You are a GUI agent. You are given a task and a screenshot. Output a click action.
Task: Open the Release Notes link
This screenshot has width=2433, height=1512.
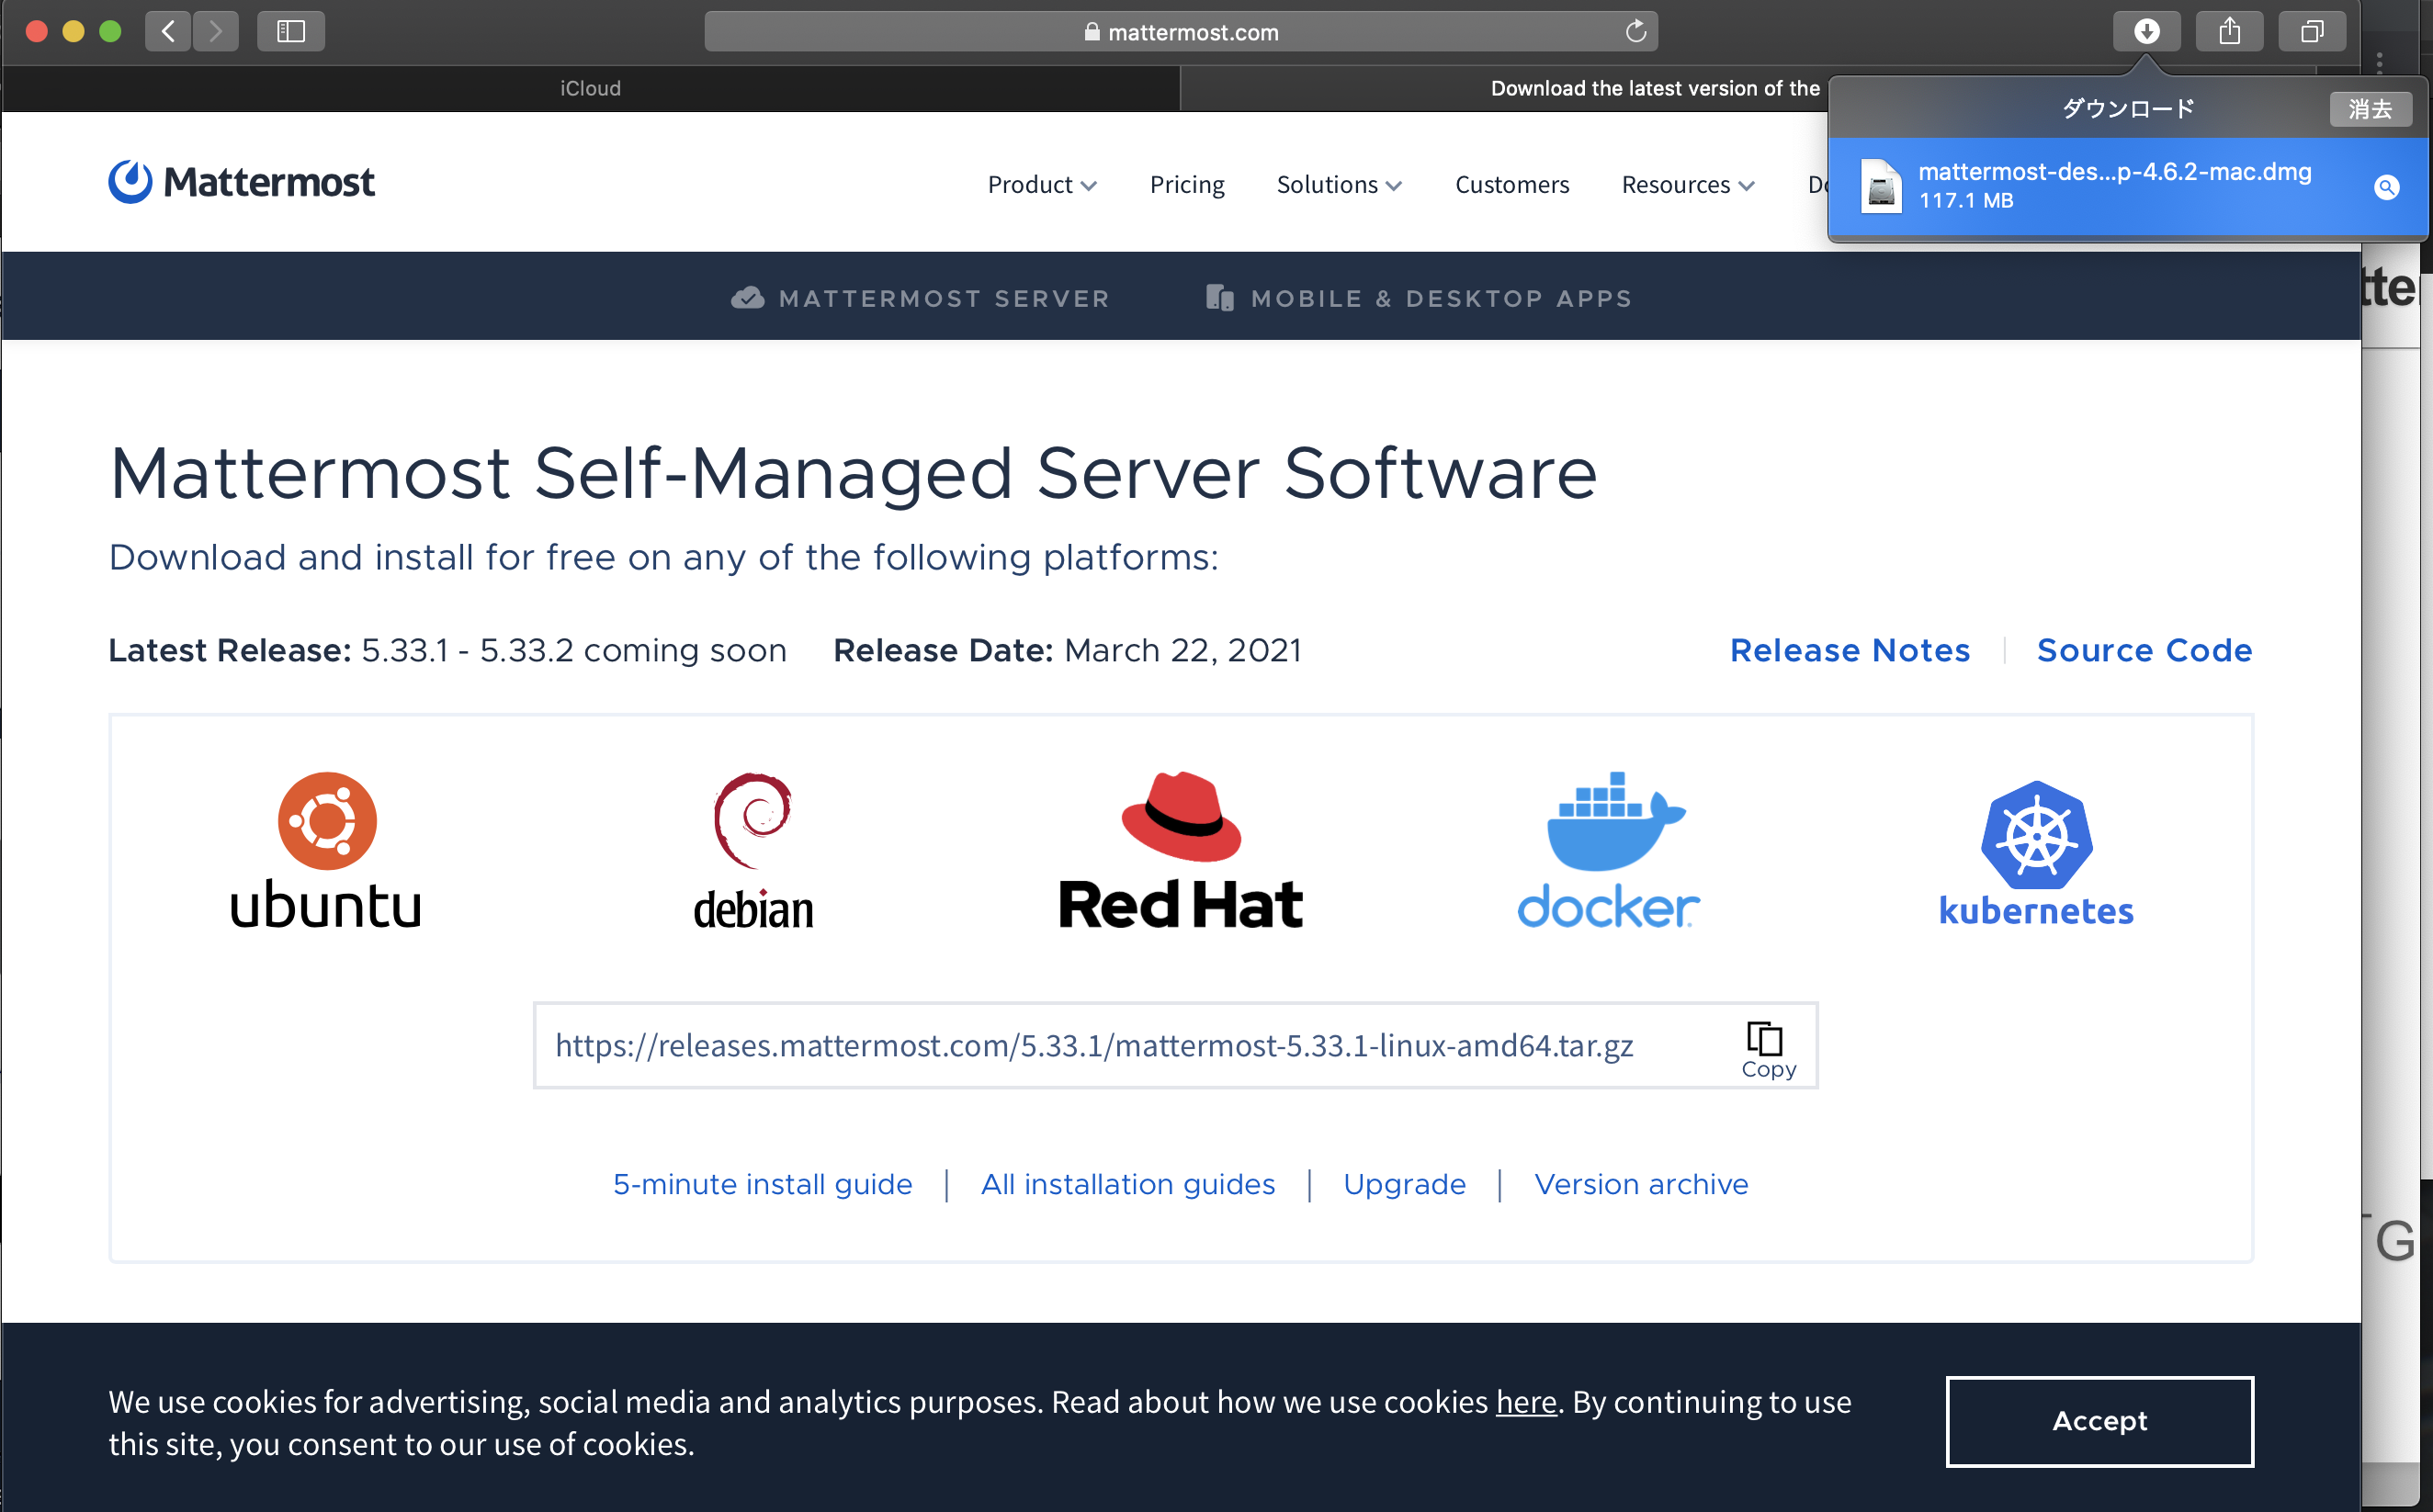[x=1849, y=650]
